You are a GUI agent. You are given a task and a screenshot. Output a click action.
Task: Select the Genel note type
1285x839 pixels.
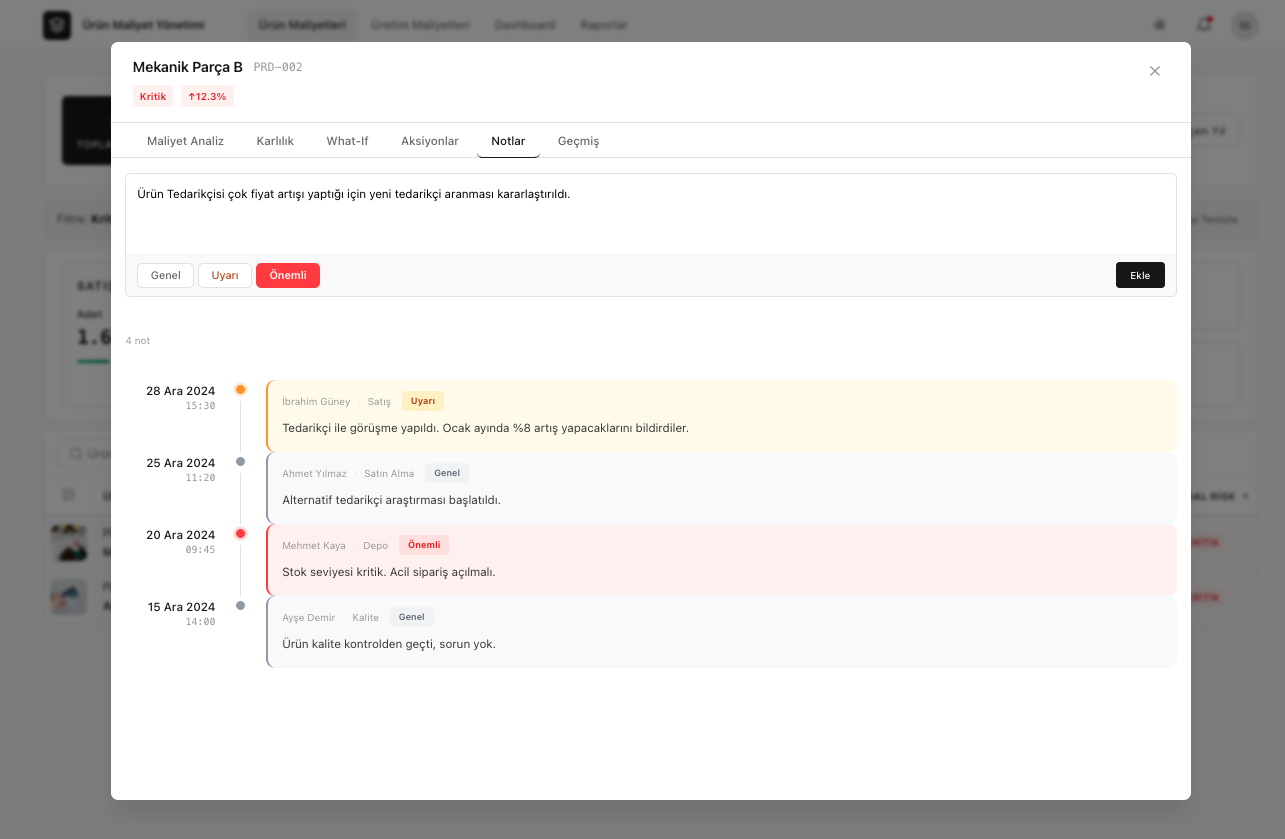coord(165,276)
